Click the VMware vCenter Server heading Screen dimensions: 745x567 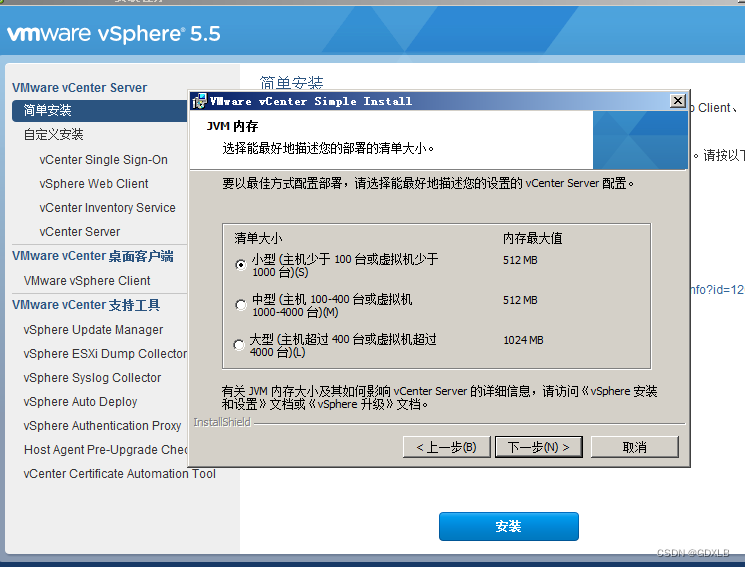click(x=79, y=87)
